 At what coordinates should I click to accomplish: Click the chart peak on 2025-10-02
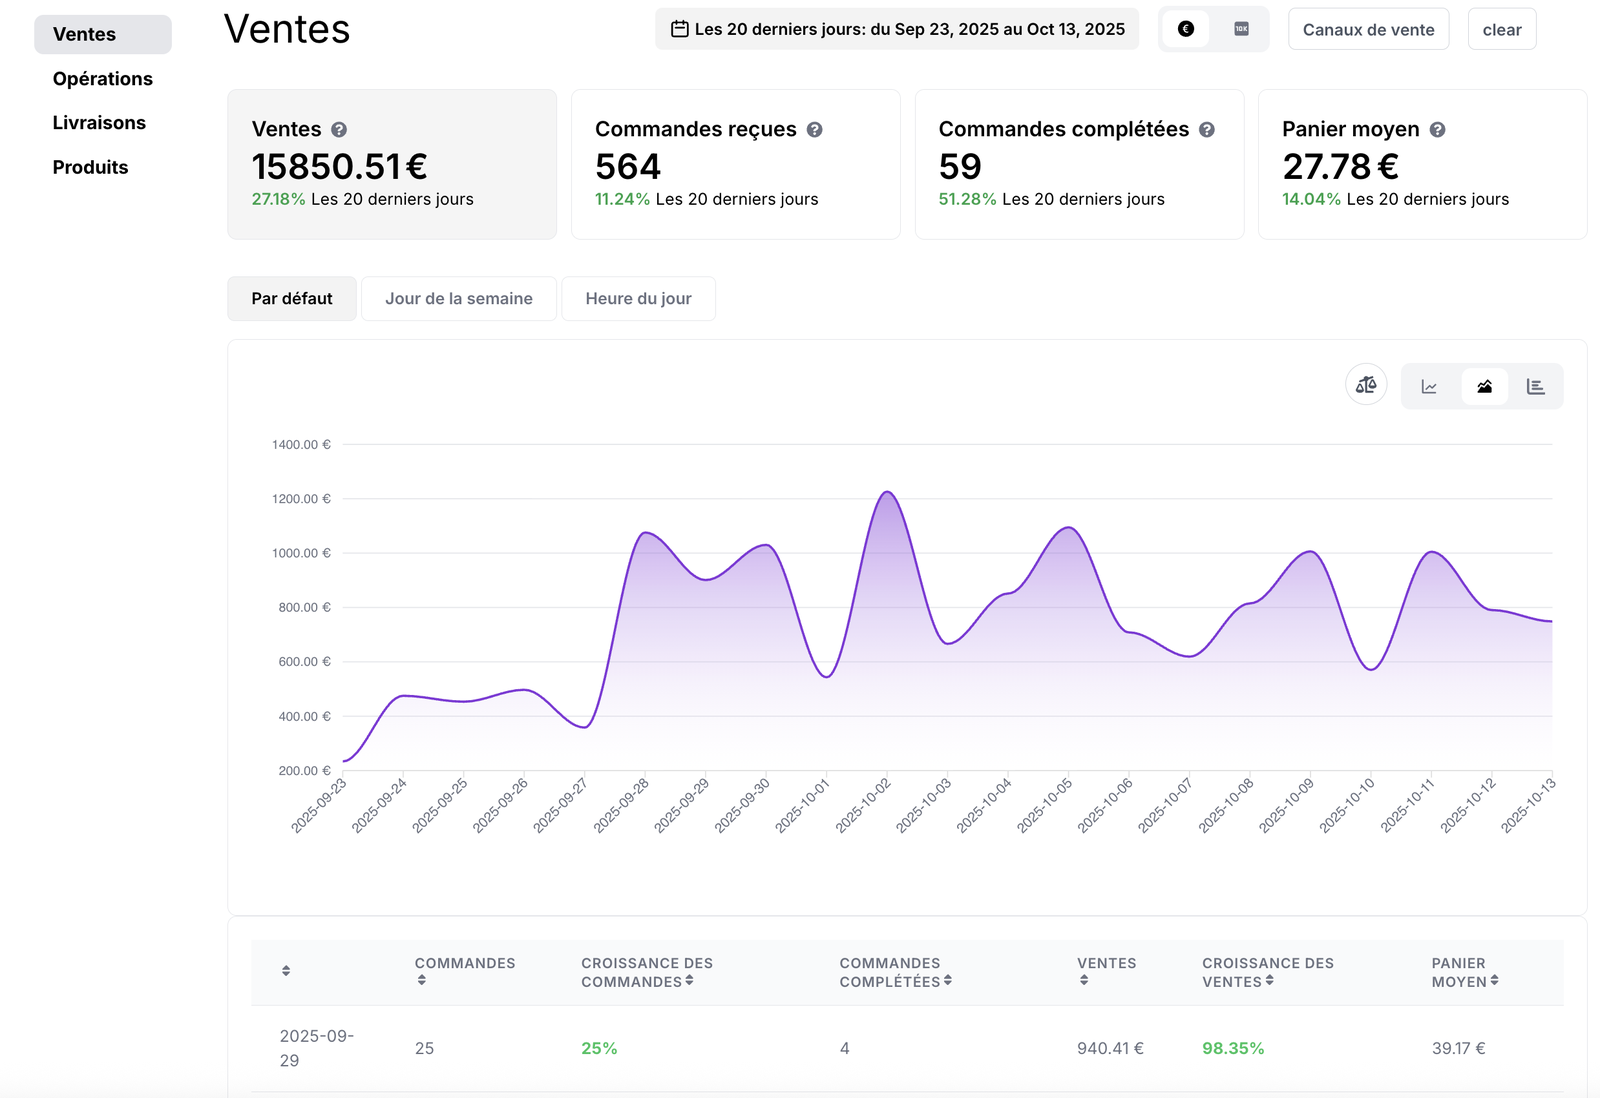point(887,492)
